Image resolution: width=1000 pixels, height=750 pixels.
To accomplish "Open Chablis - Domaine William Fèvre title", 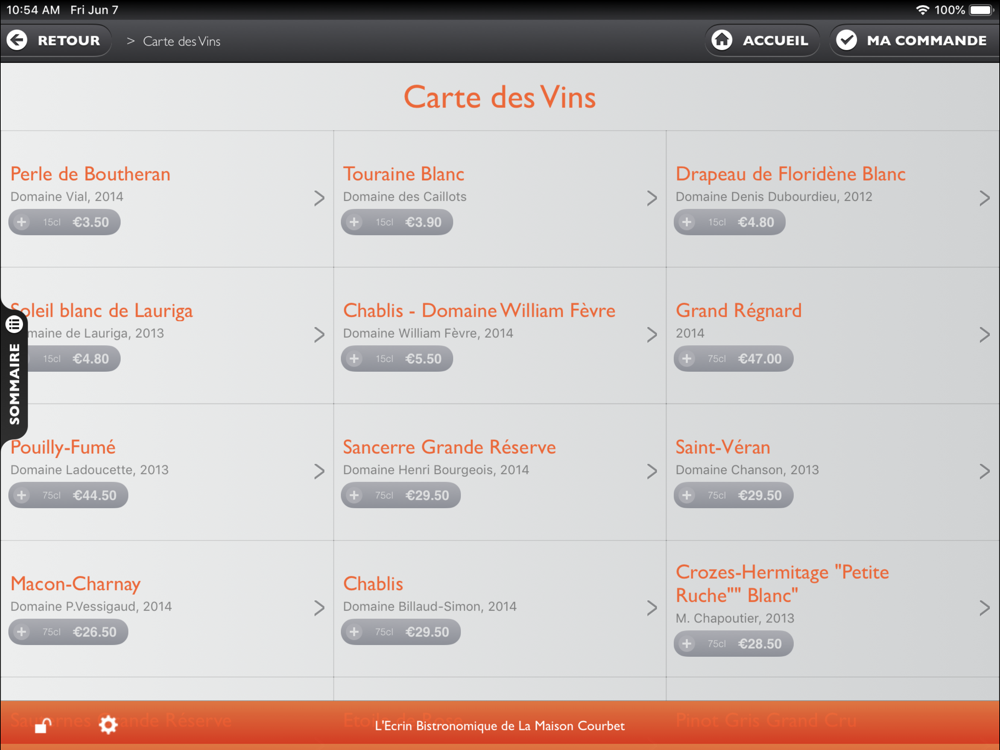I will [479, 311].
